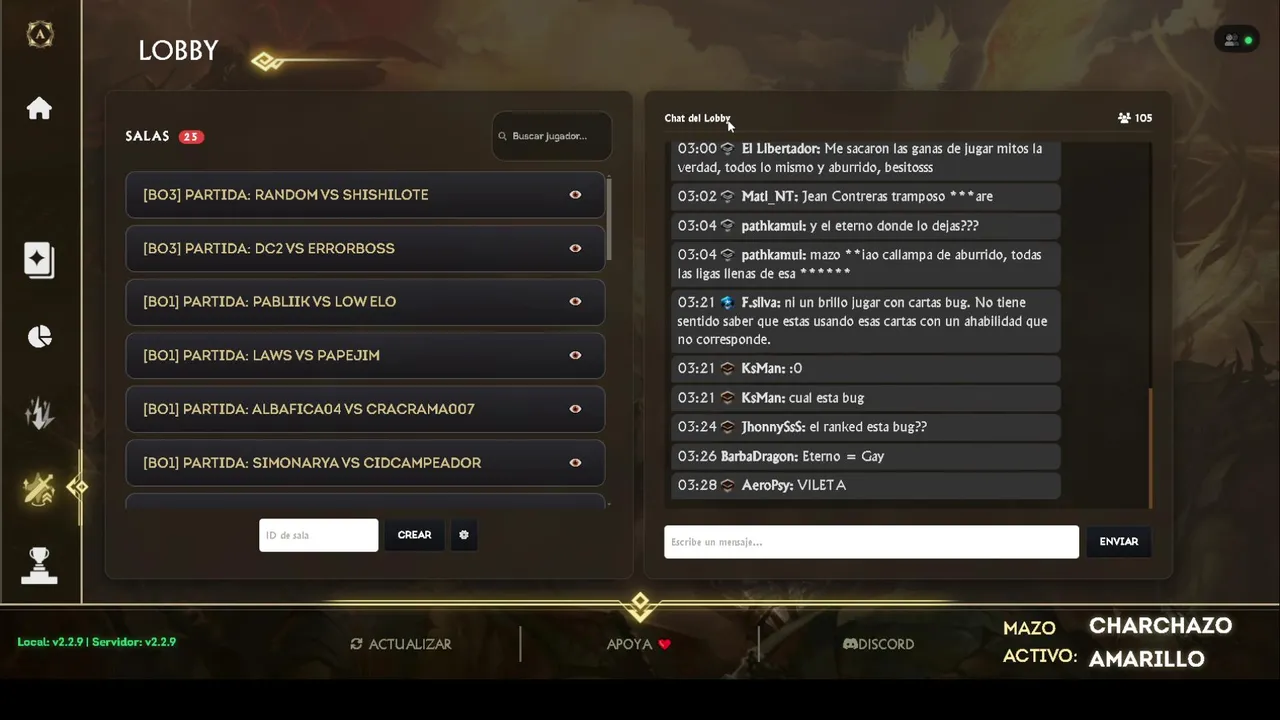The image size is (1280, 720).
Task: Select the crossed swords lobby icon
Action: pos(39,489)
